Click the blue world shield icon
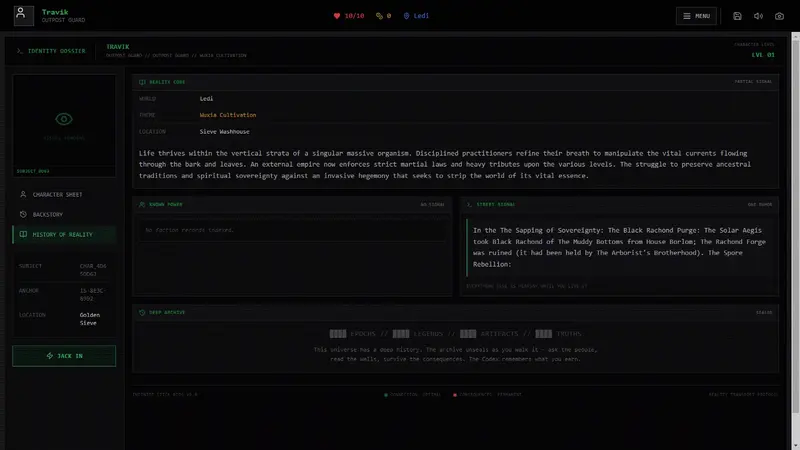 point(407,16)
